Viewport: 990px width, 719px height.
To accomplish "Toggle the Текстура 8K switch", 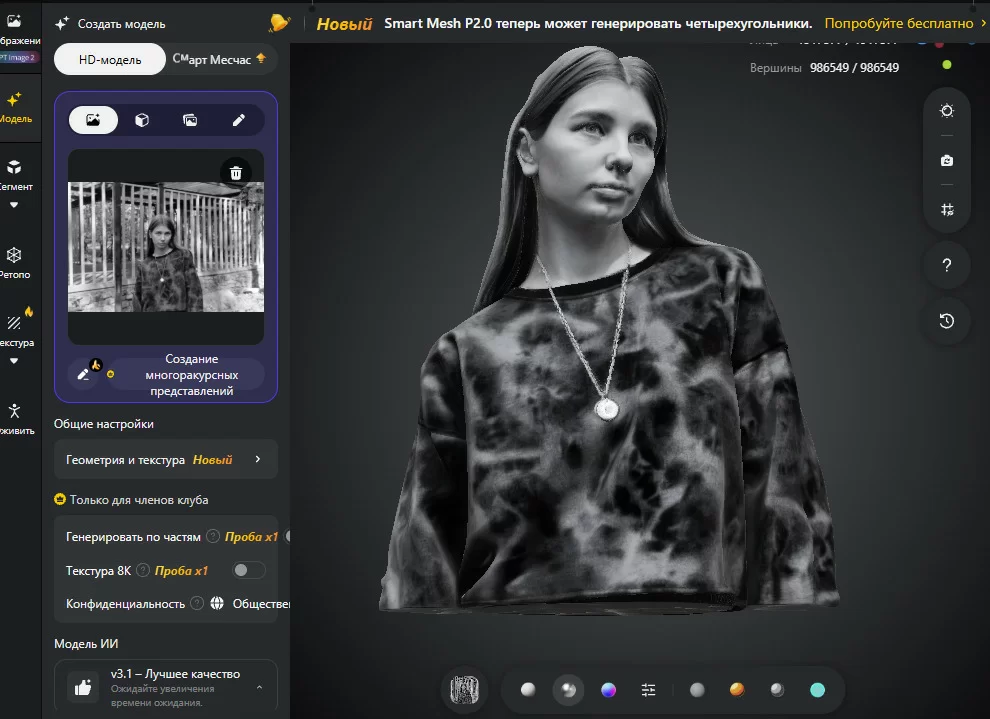I will tap(249, 571).
